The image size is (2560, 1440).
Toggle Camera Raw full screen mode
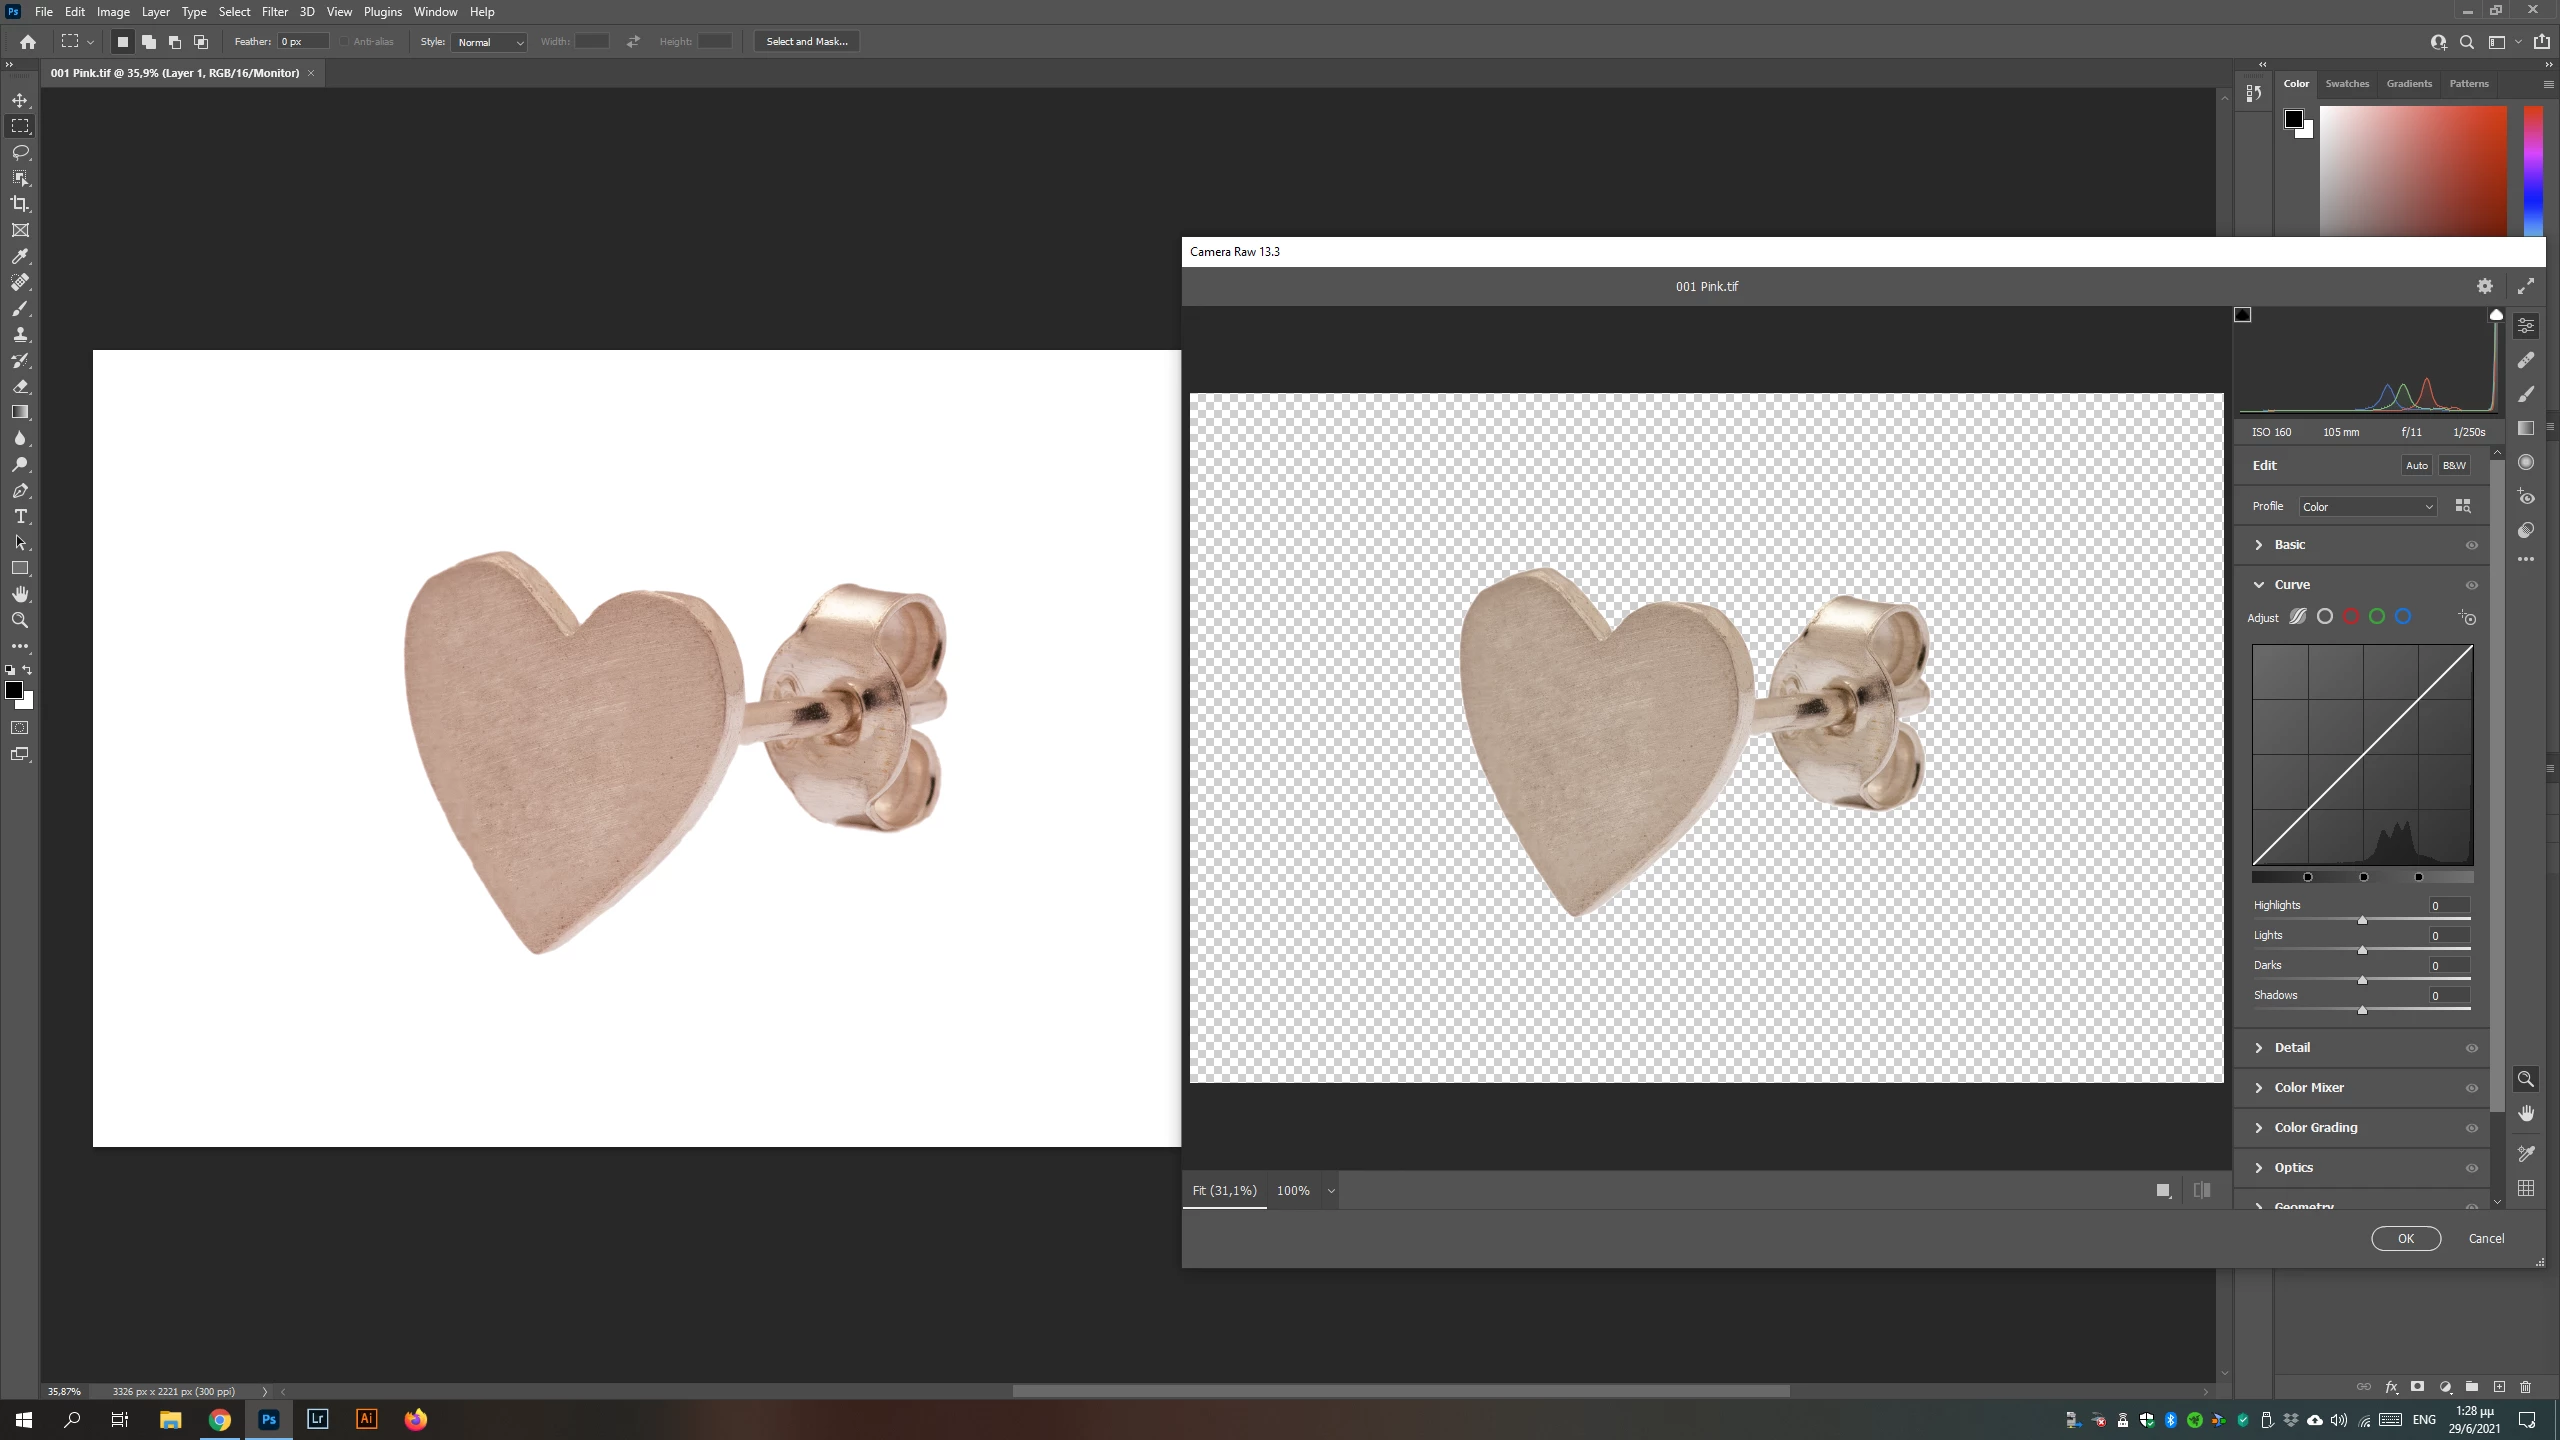(2526, 286)
